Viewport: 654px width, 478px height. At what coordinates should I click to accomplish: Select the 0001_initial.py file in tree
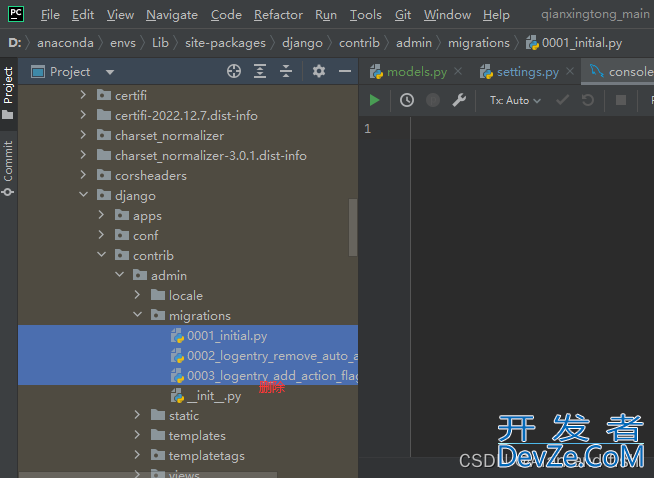[188, 336]
